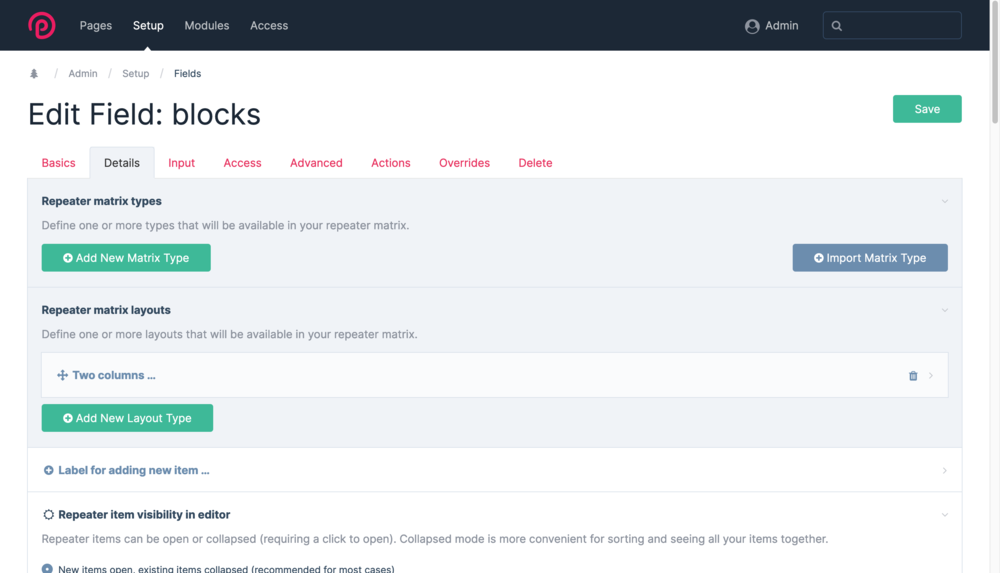Screen dimensions: 1000x573
Task: Click Add New Matrix Type button
Action: [x=126, y=258]
